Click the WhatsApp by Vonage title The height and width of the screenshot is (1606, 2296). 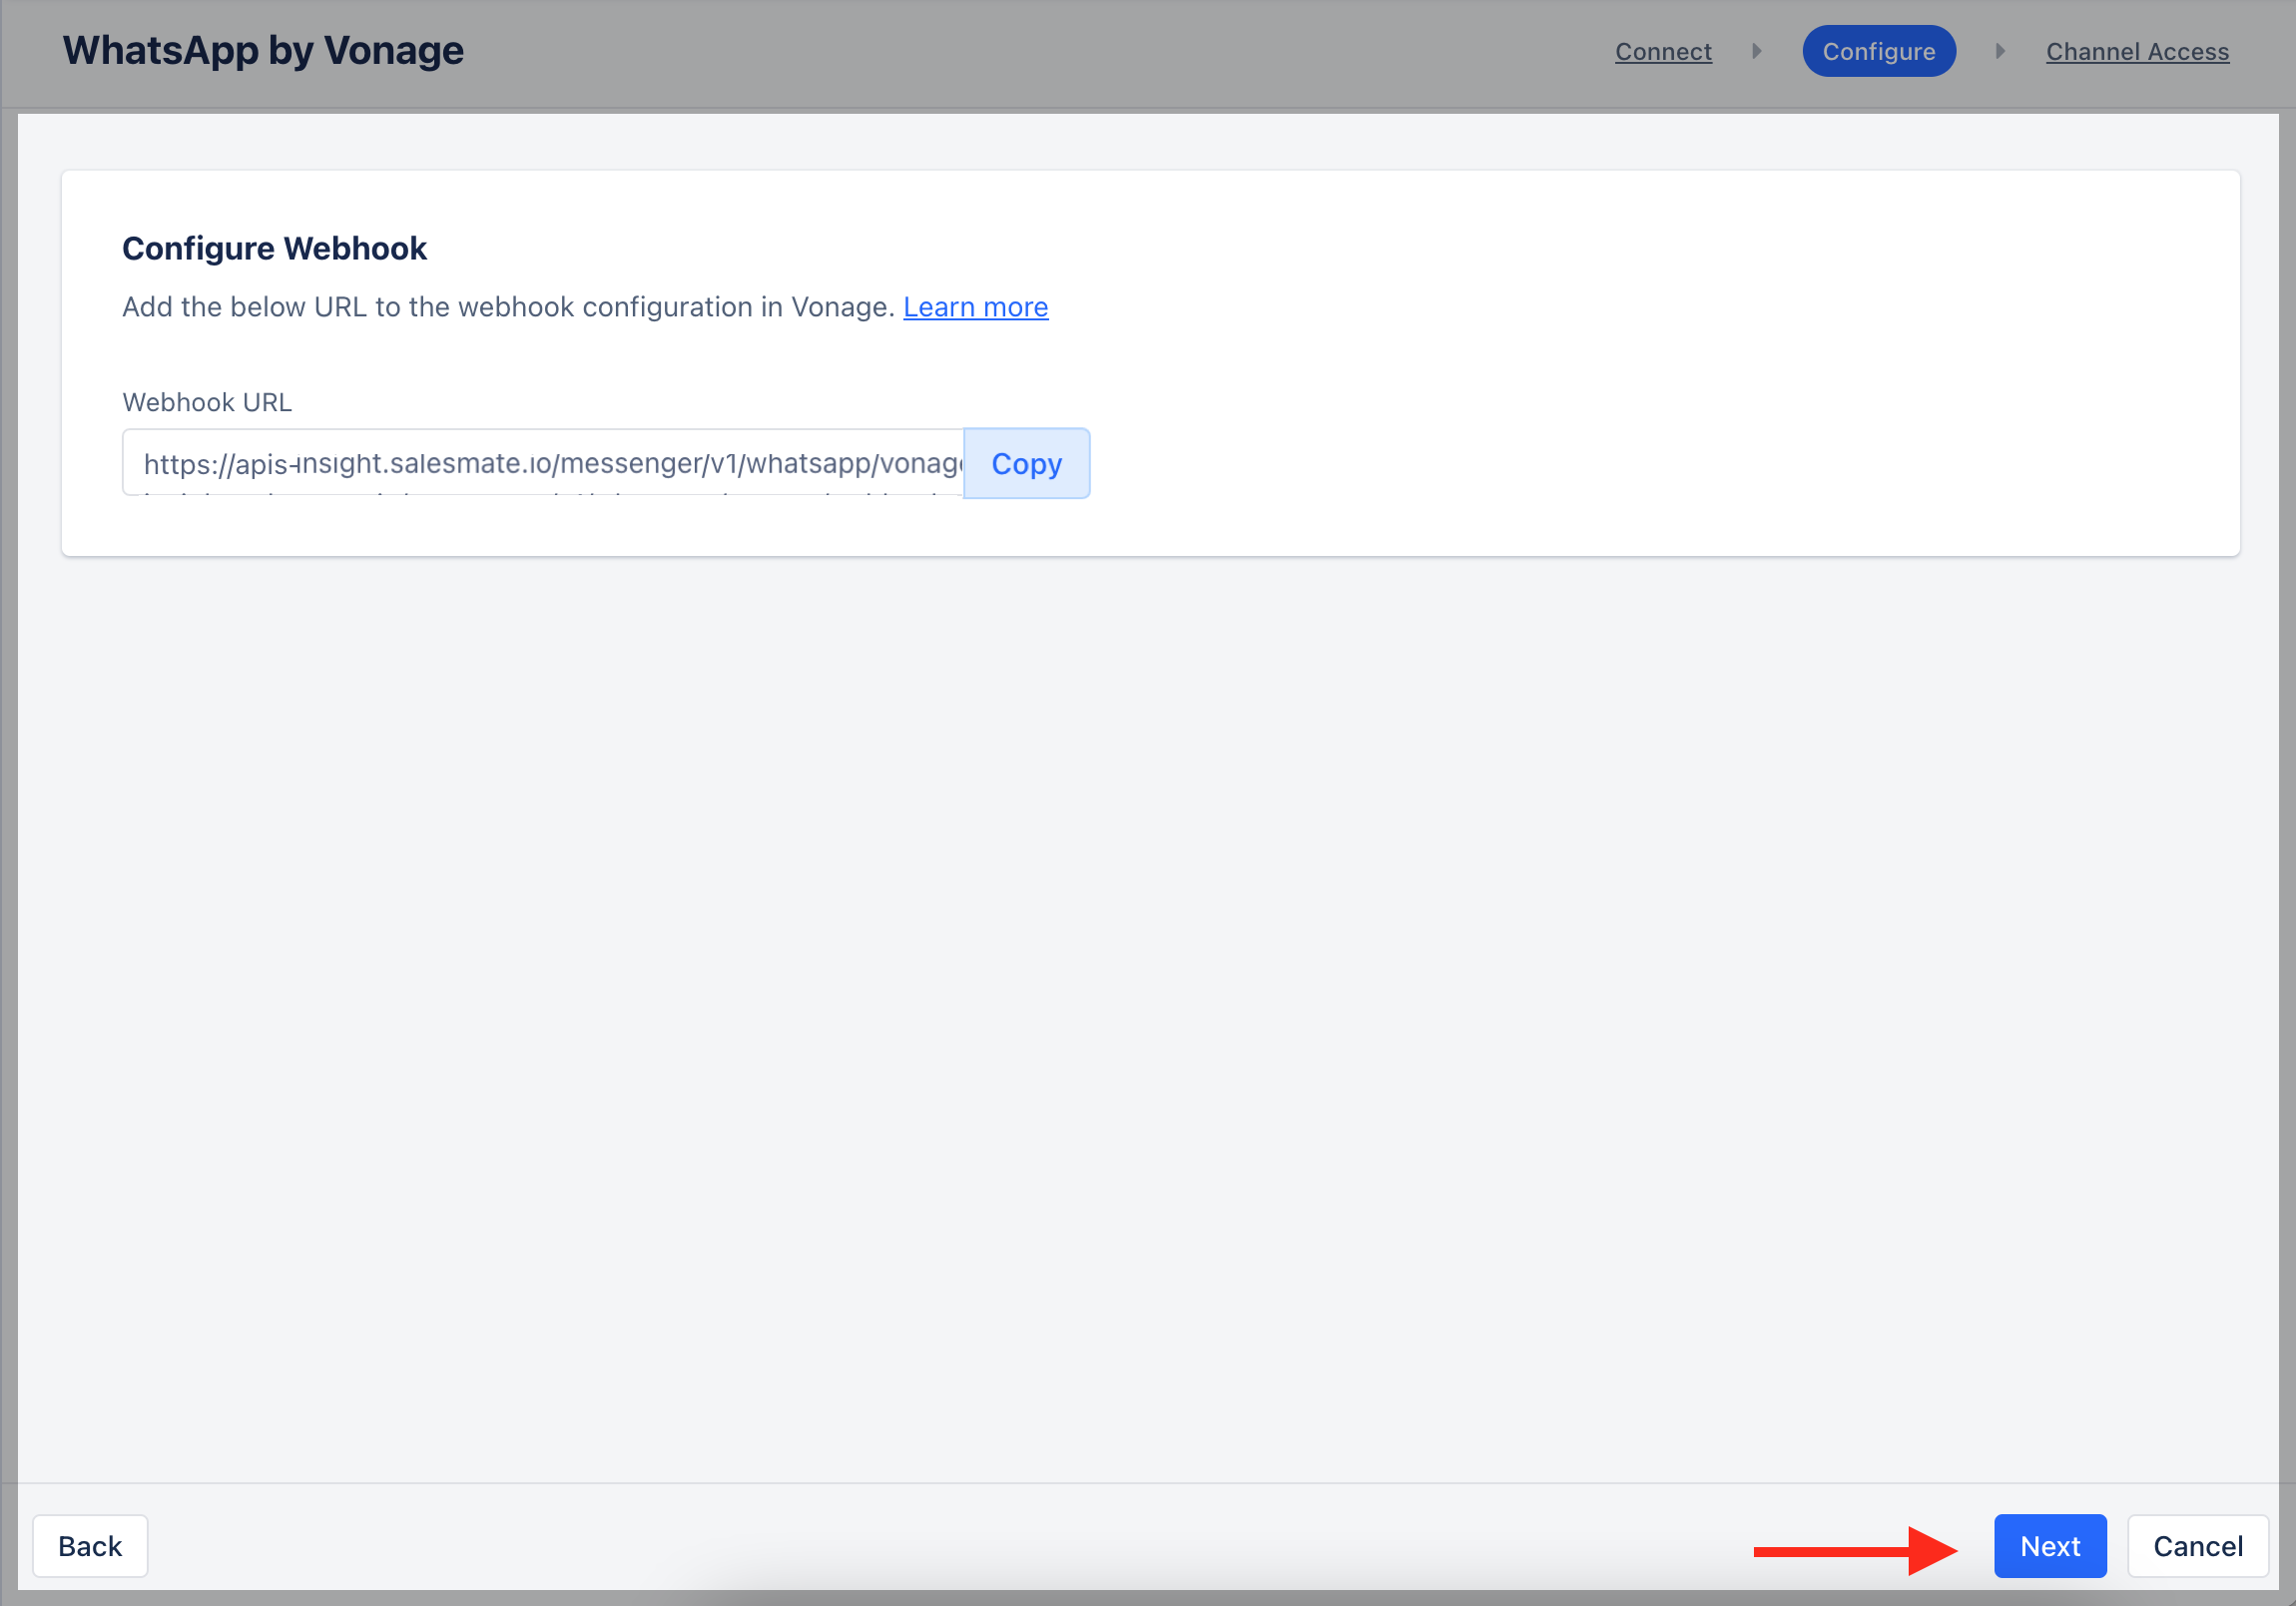click(x=263, y=50)
